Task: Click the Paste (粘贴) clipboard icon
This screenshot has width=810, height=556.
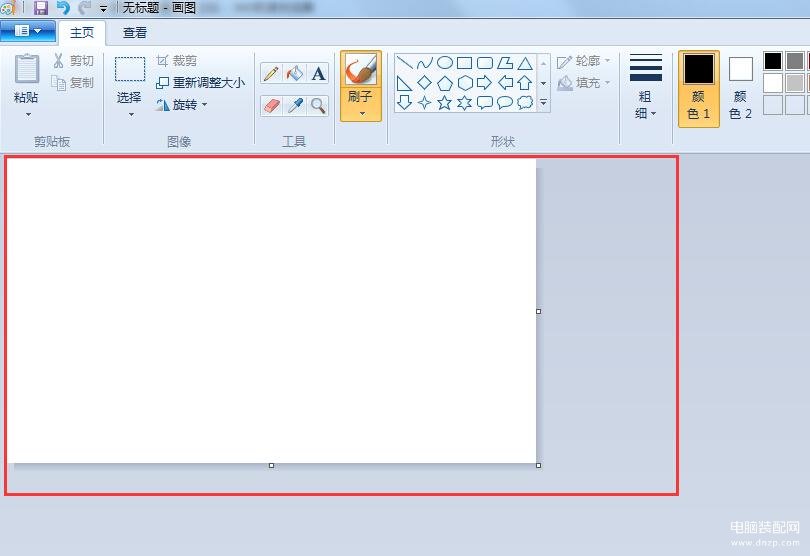Action: pyautogui.click(x=26, y=69)
